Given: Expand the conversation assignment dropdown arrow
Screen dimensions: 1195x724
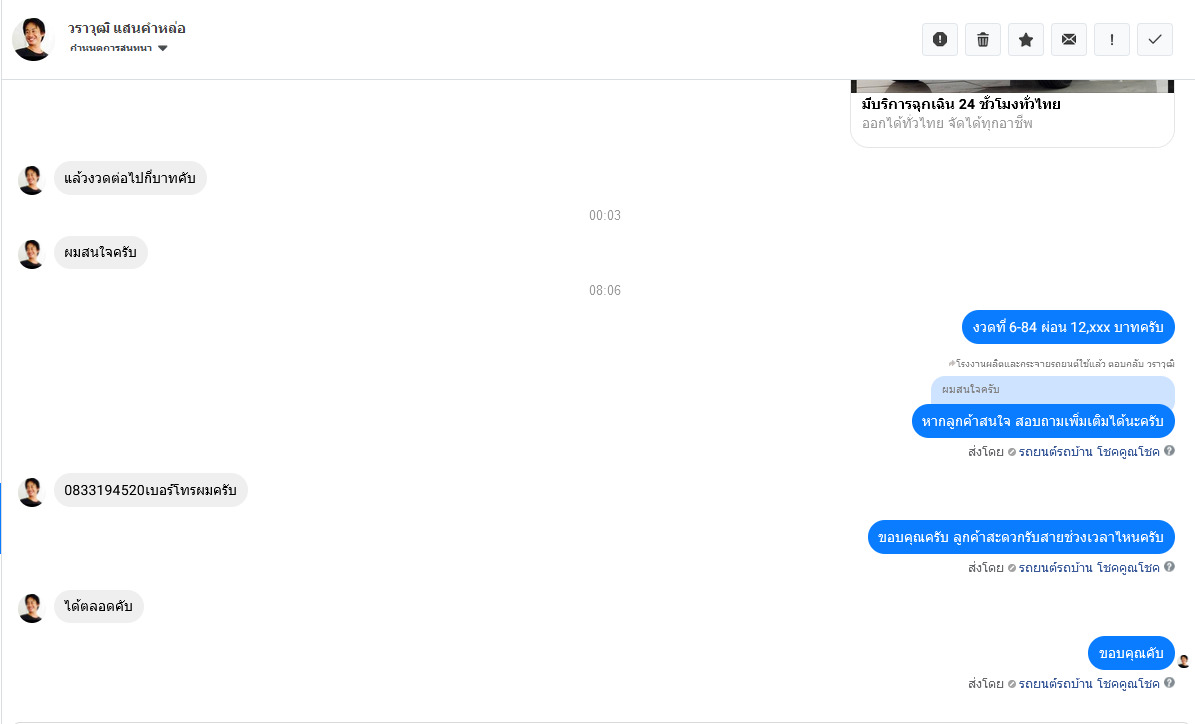Looking at the screenshot, I should (162, 48).
